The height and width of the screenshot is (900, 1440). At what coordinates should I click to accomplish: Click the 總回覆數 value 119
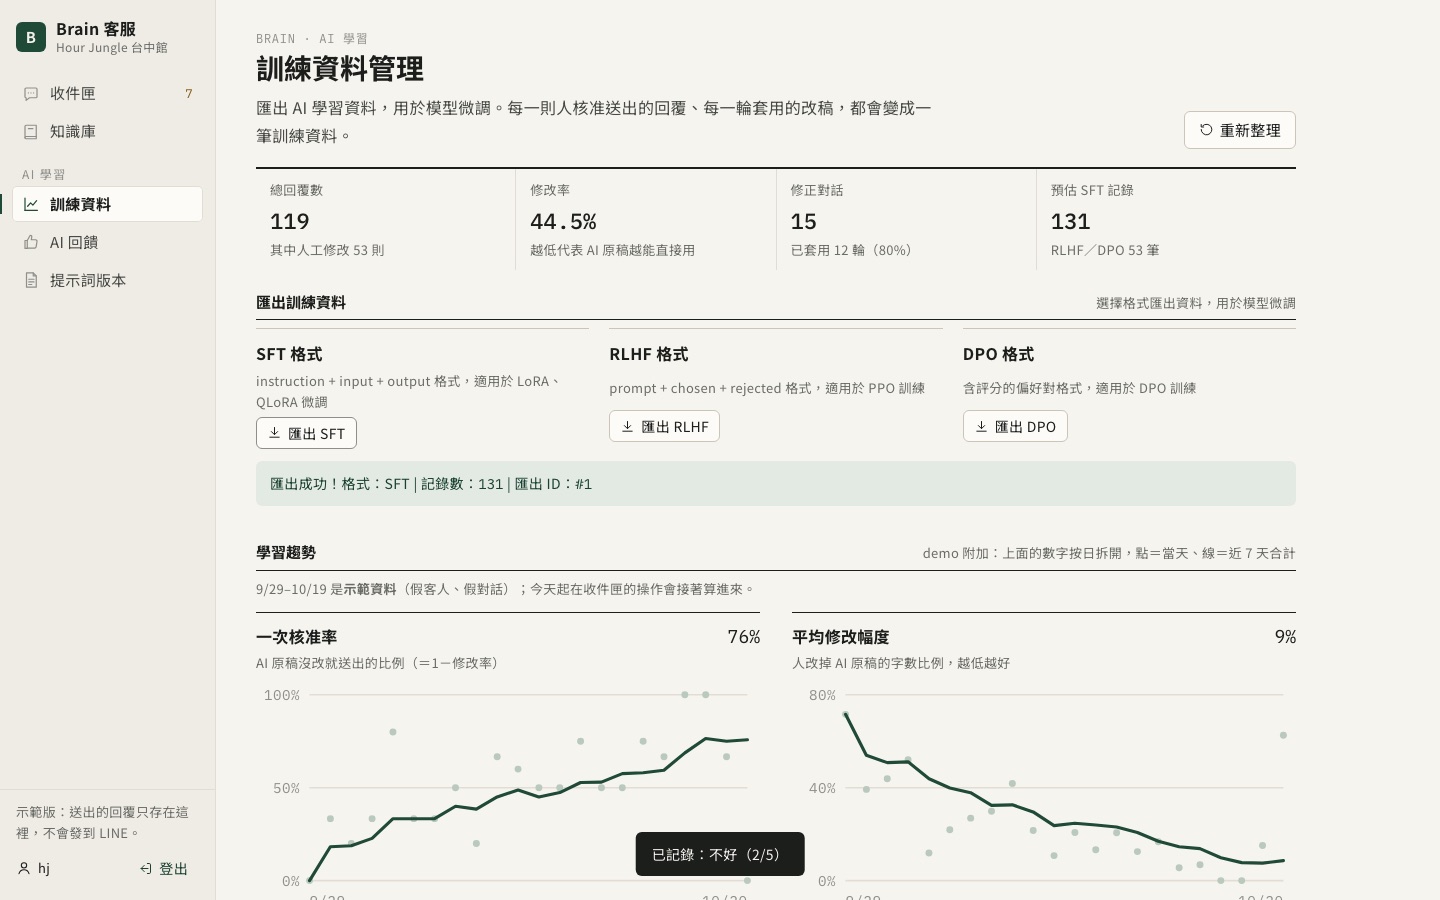[290, 221]
